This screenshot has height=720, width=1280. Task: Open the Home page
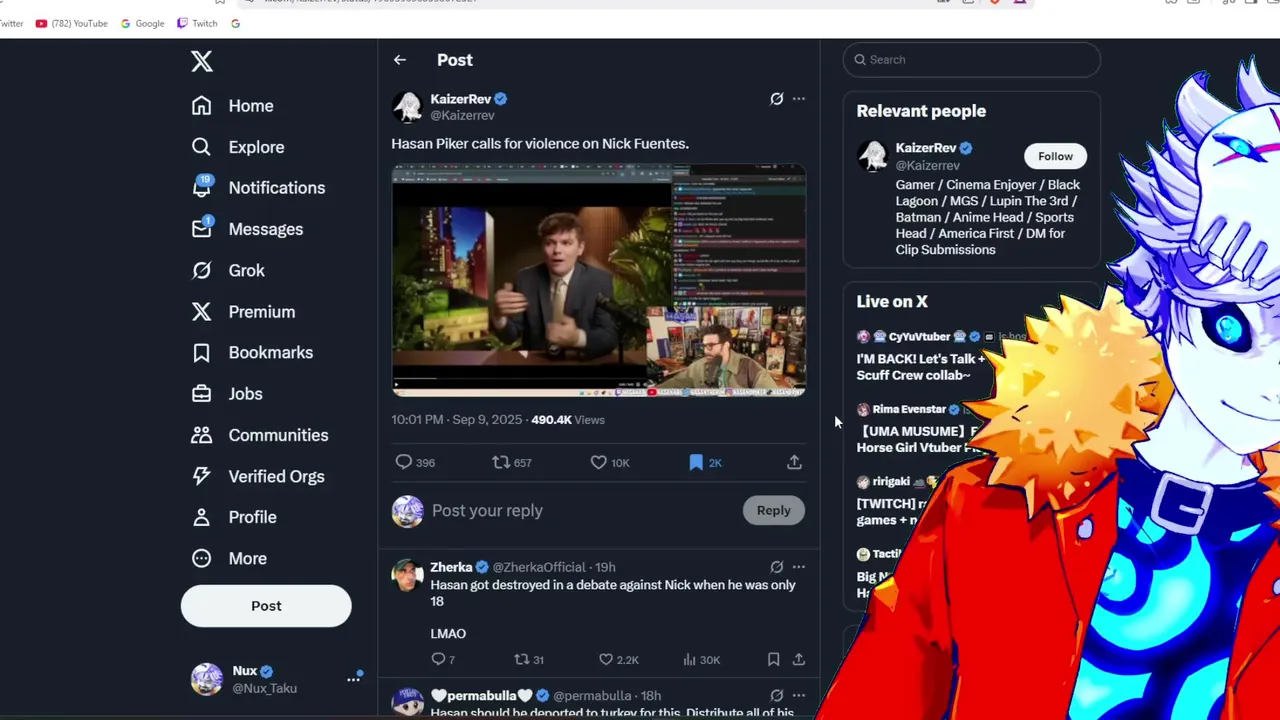click(x=232, y=106)
